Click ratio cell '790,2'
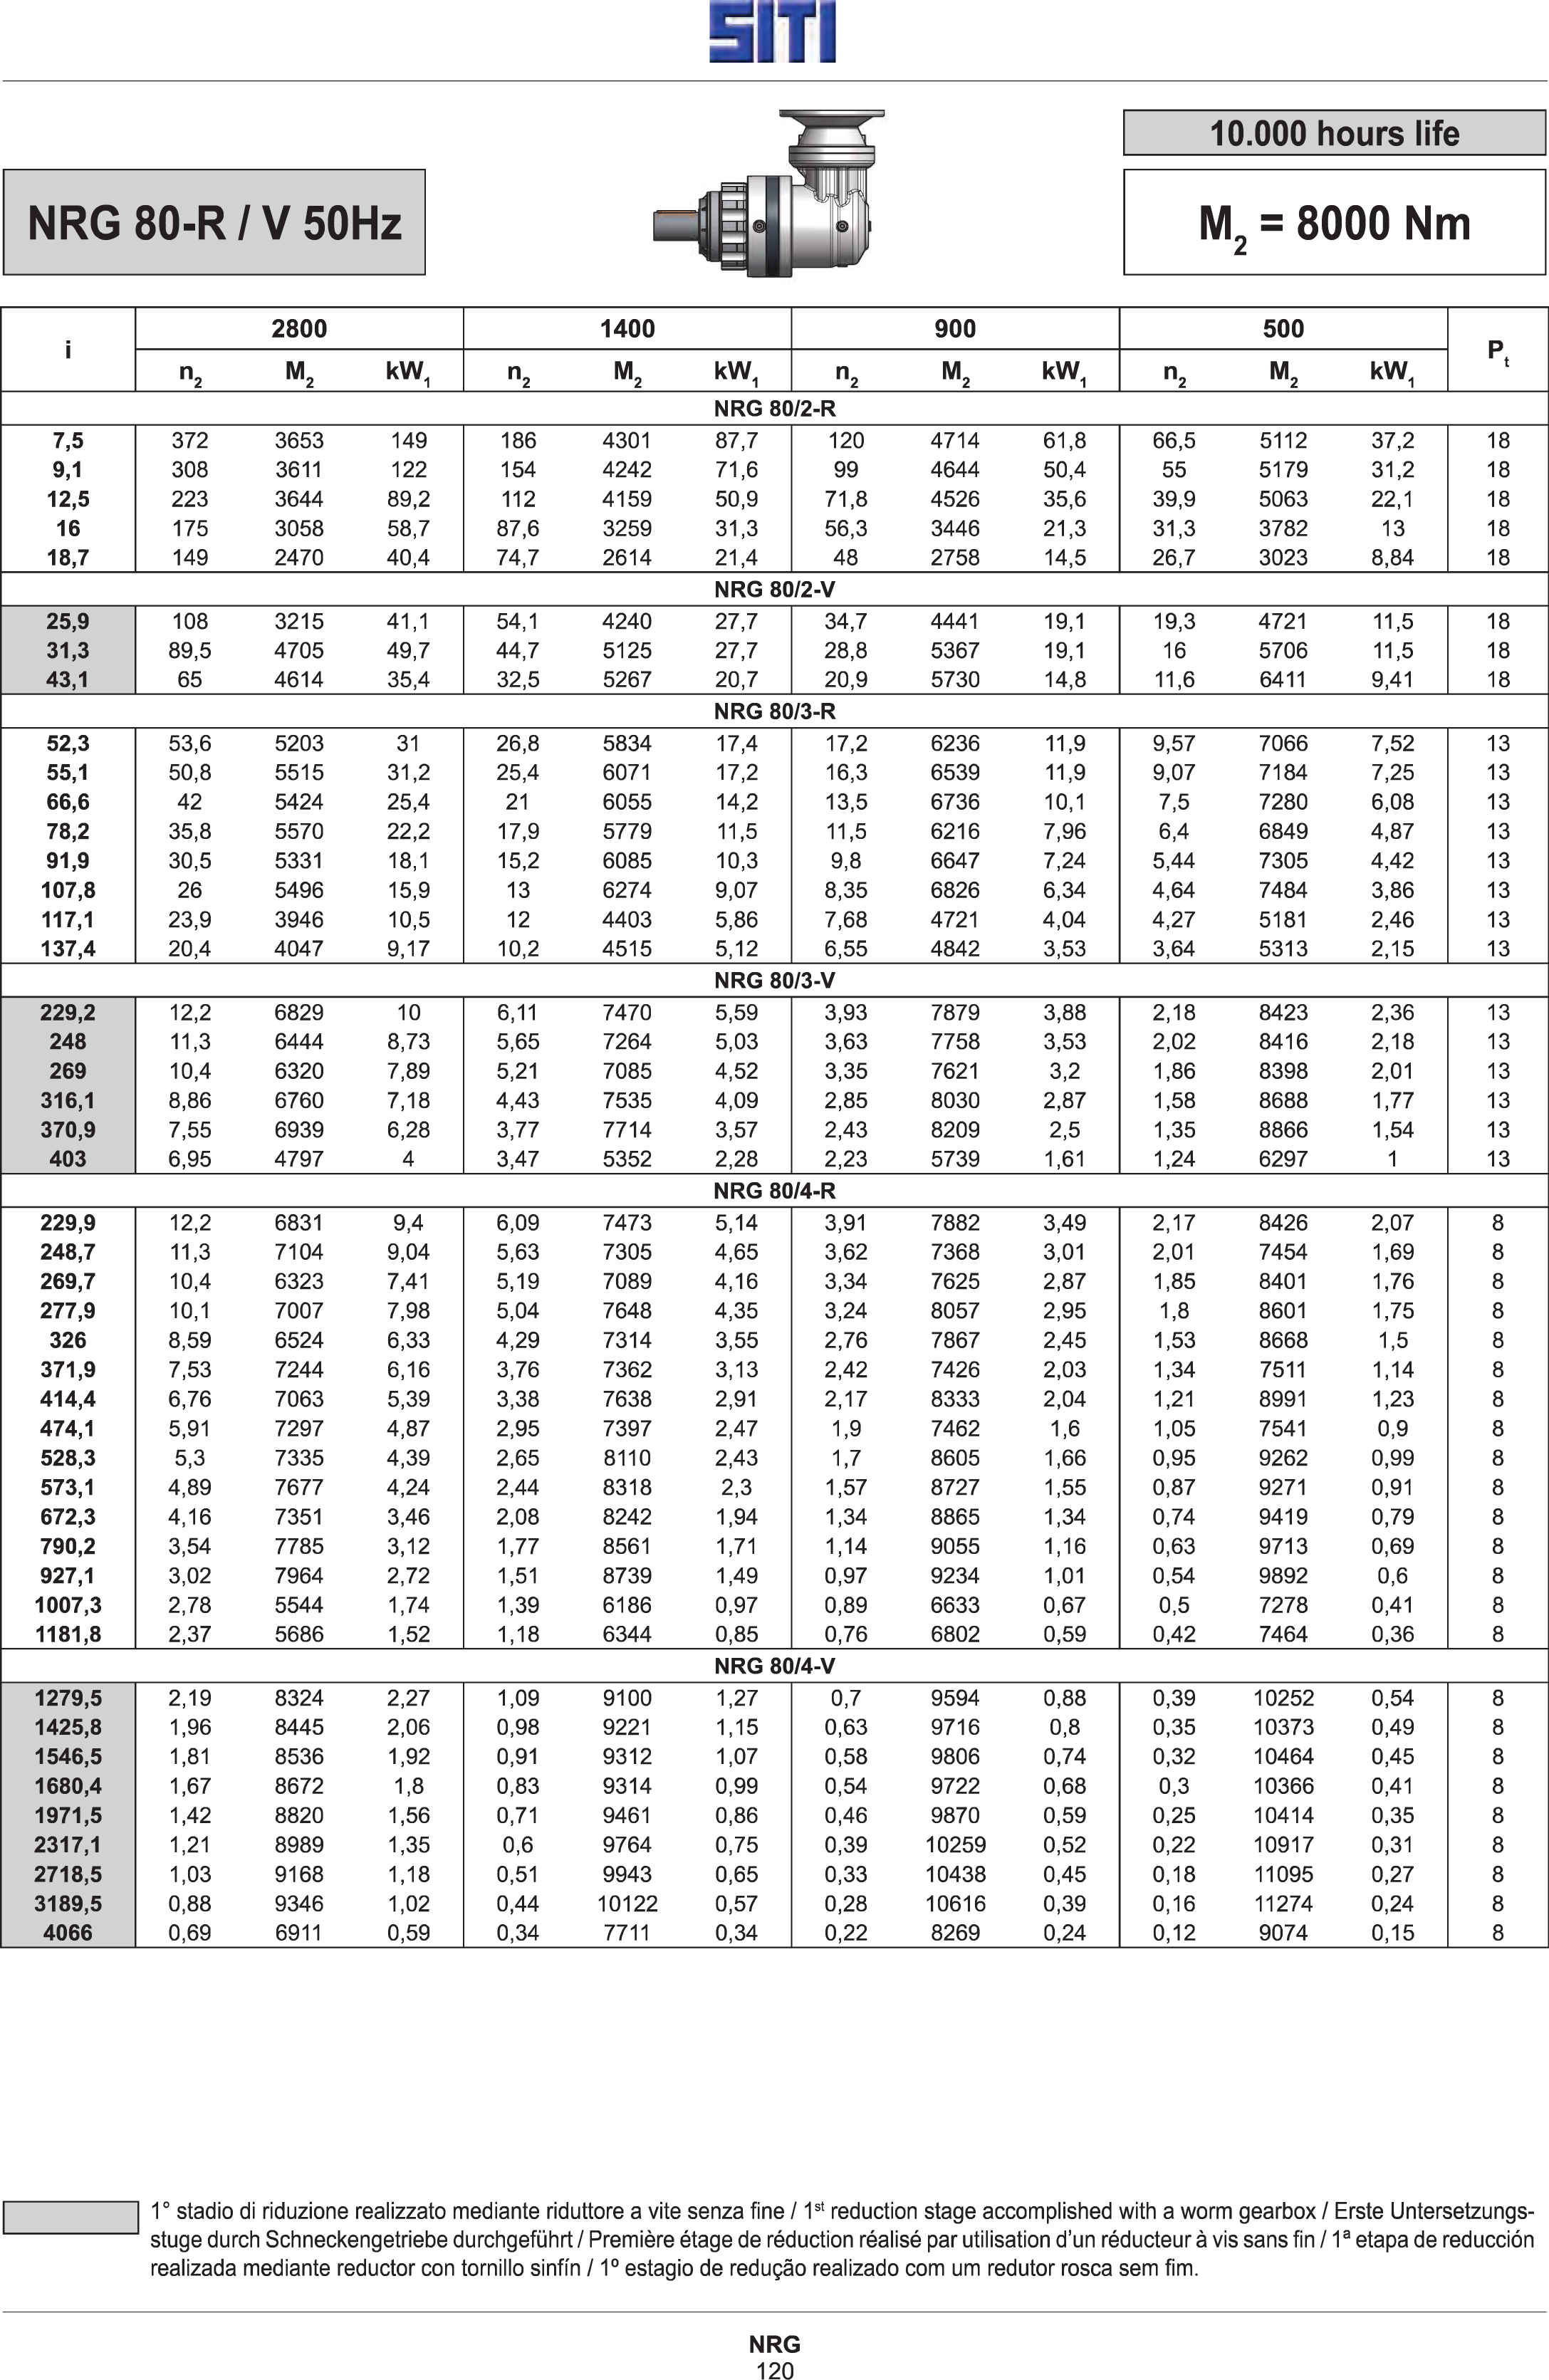Viewport: 1549px width, 2380px height. tap(68, 1546)
